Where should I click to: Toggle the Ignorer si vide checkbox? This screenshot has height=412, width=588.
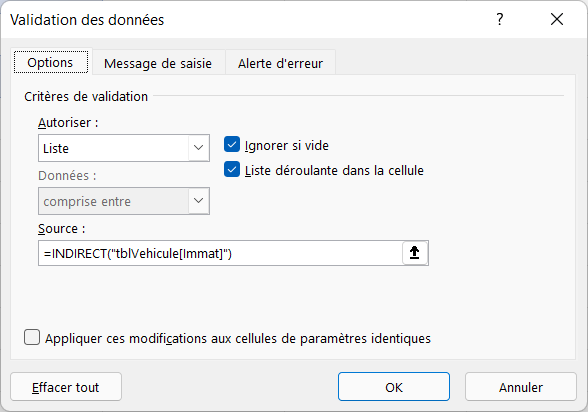[232, 145]
